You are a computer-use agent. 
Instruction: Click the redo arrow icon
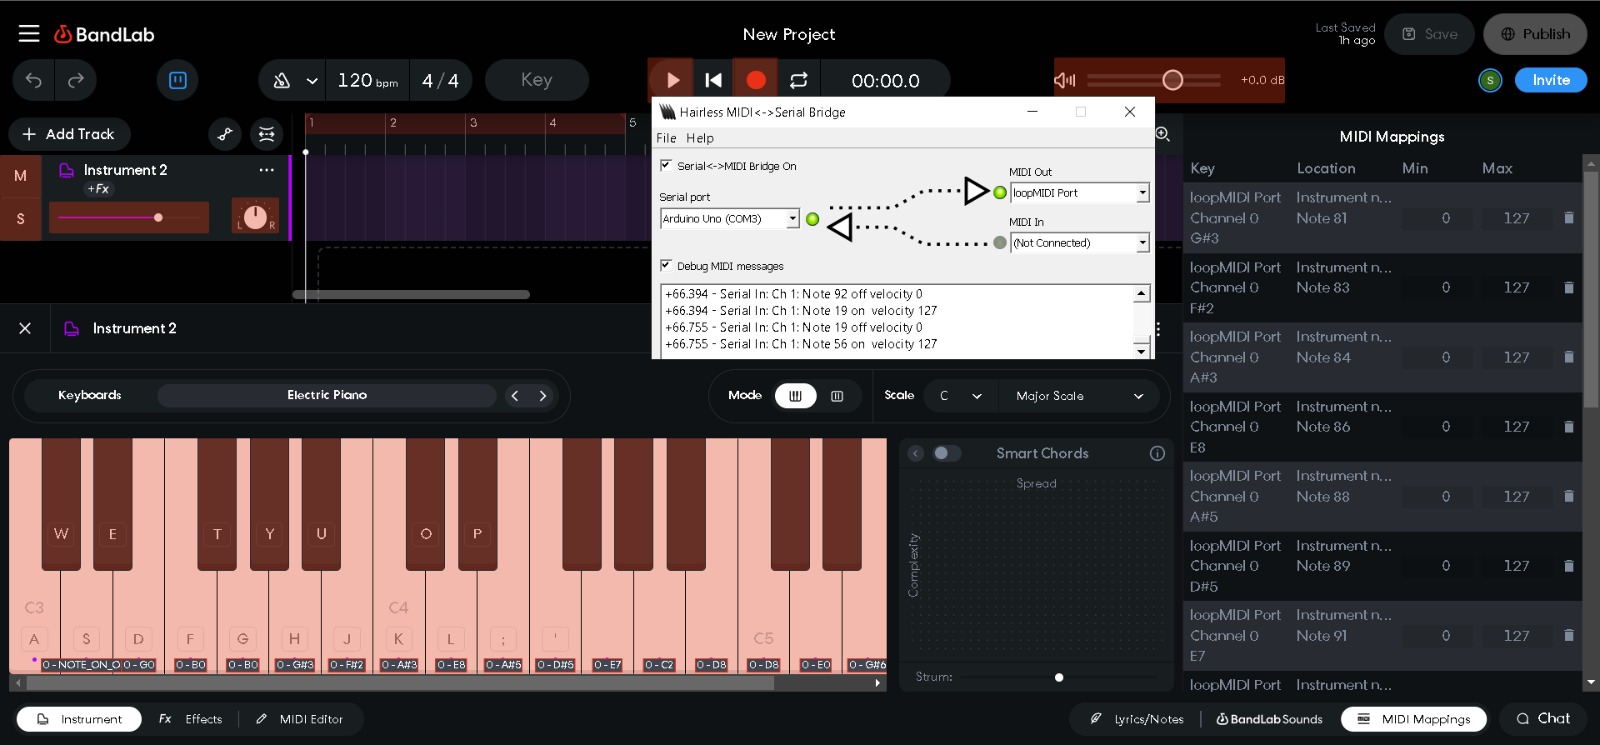(76, 80)
